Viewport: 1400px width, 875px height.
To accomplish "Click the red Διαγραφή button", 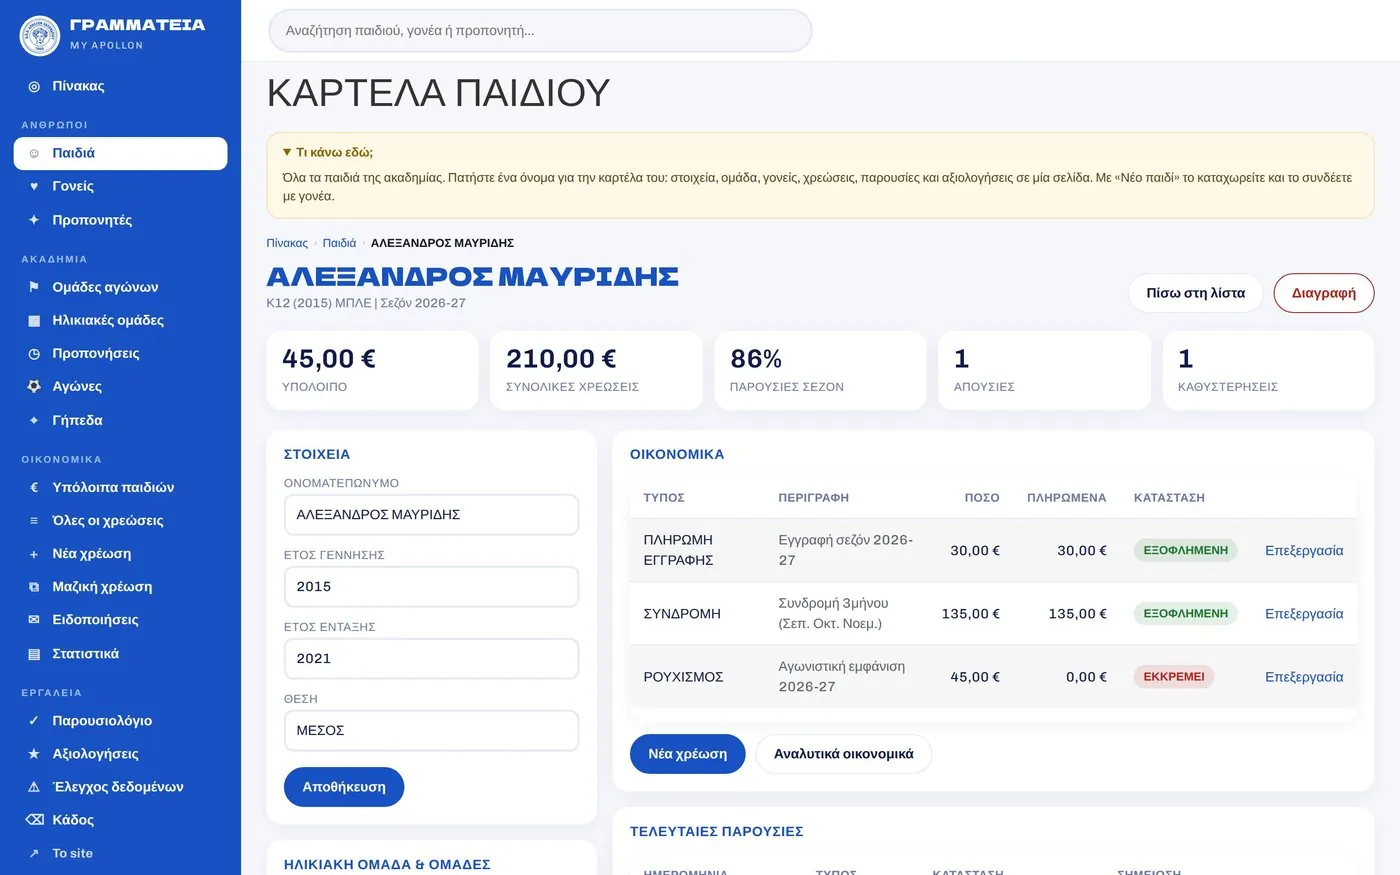I will pyautogui.click(x=1323, y=293).
